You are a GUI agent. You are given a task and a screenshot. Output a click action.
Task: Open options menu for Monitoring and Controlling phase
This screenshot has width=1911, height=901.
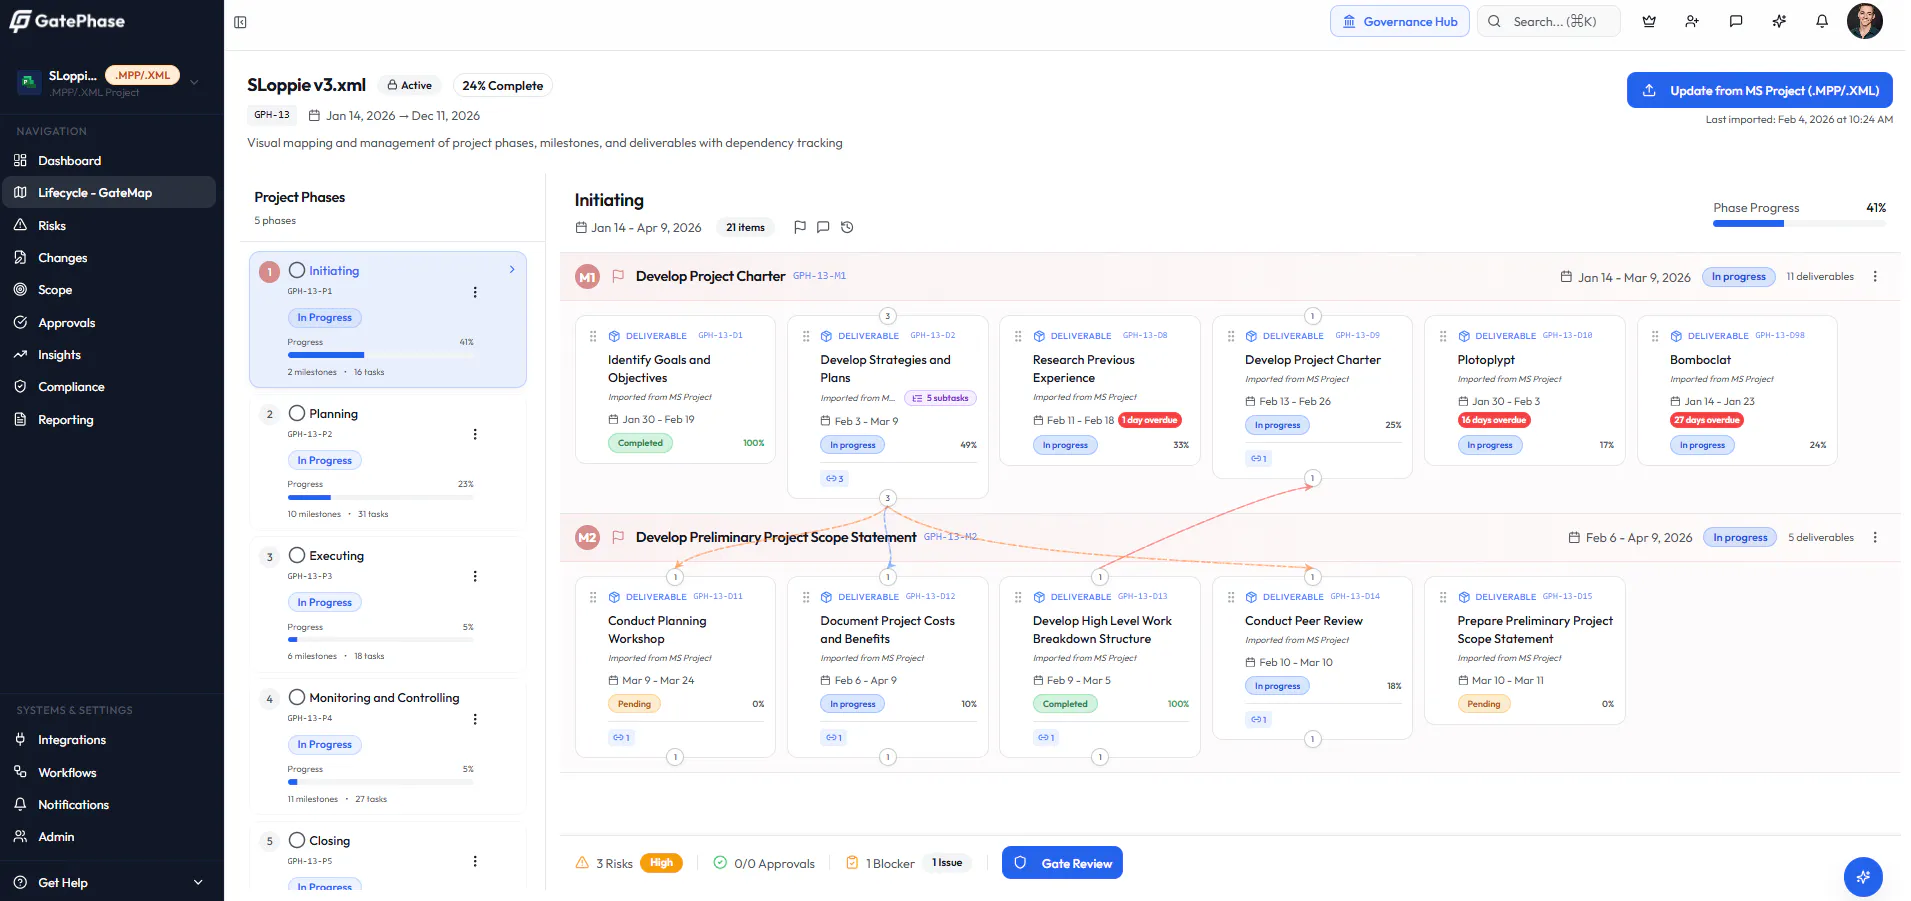[475, 719]
